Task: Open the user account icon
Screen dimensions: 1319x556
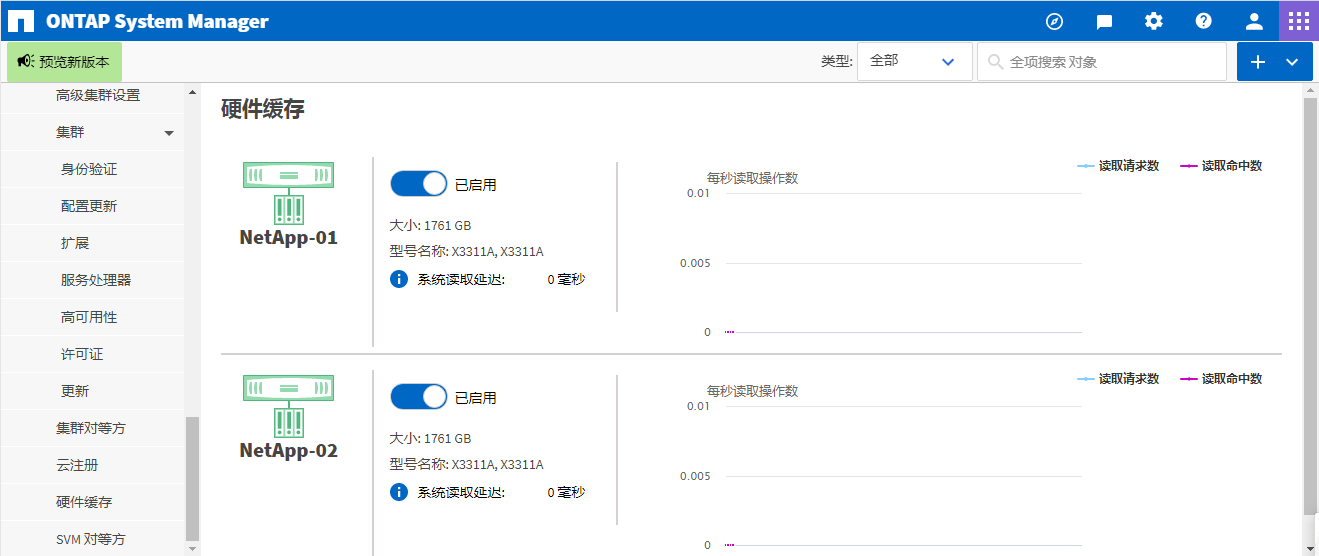Action: 1254,21
